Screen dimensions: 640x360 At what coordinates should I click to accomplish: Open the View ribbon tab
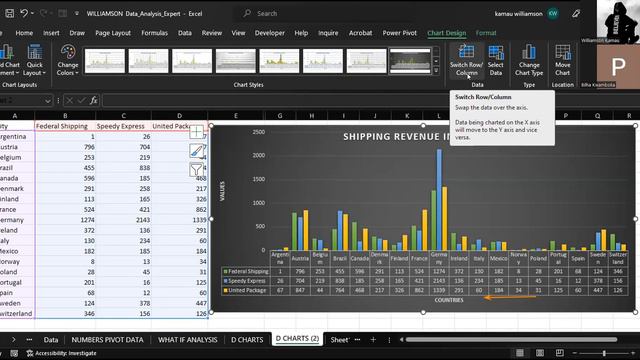click(238, 33)
